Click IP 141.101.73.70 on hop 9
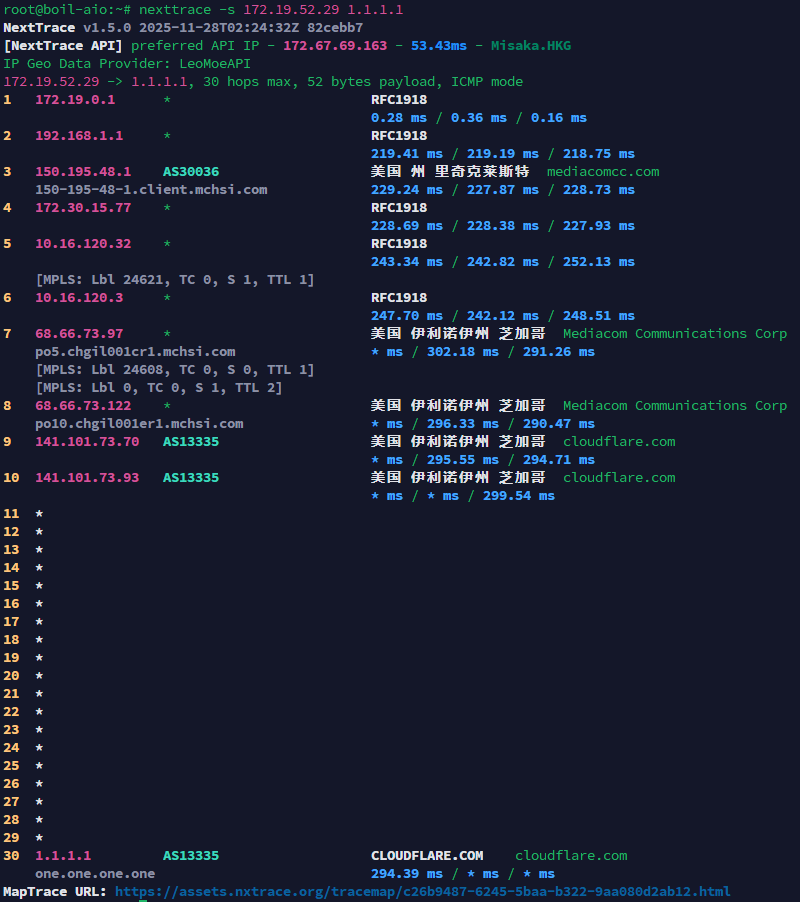Viewport: 800px width, 902px height. click(87, 442)
